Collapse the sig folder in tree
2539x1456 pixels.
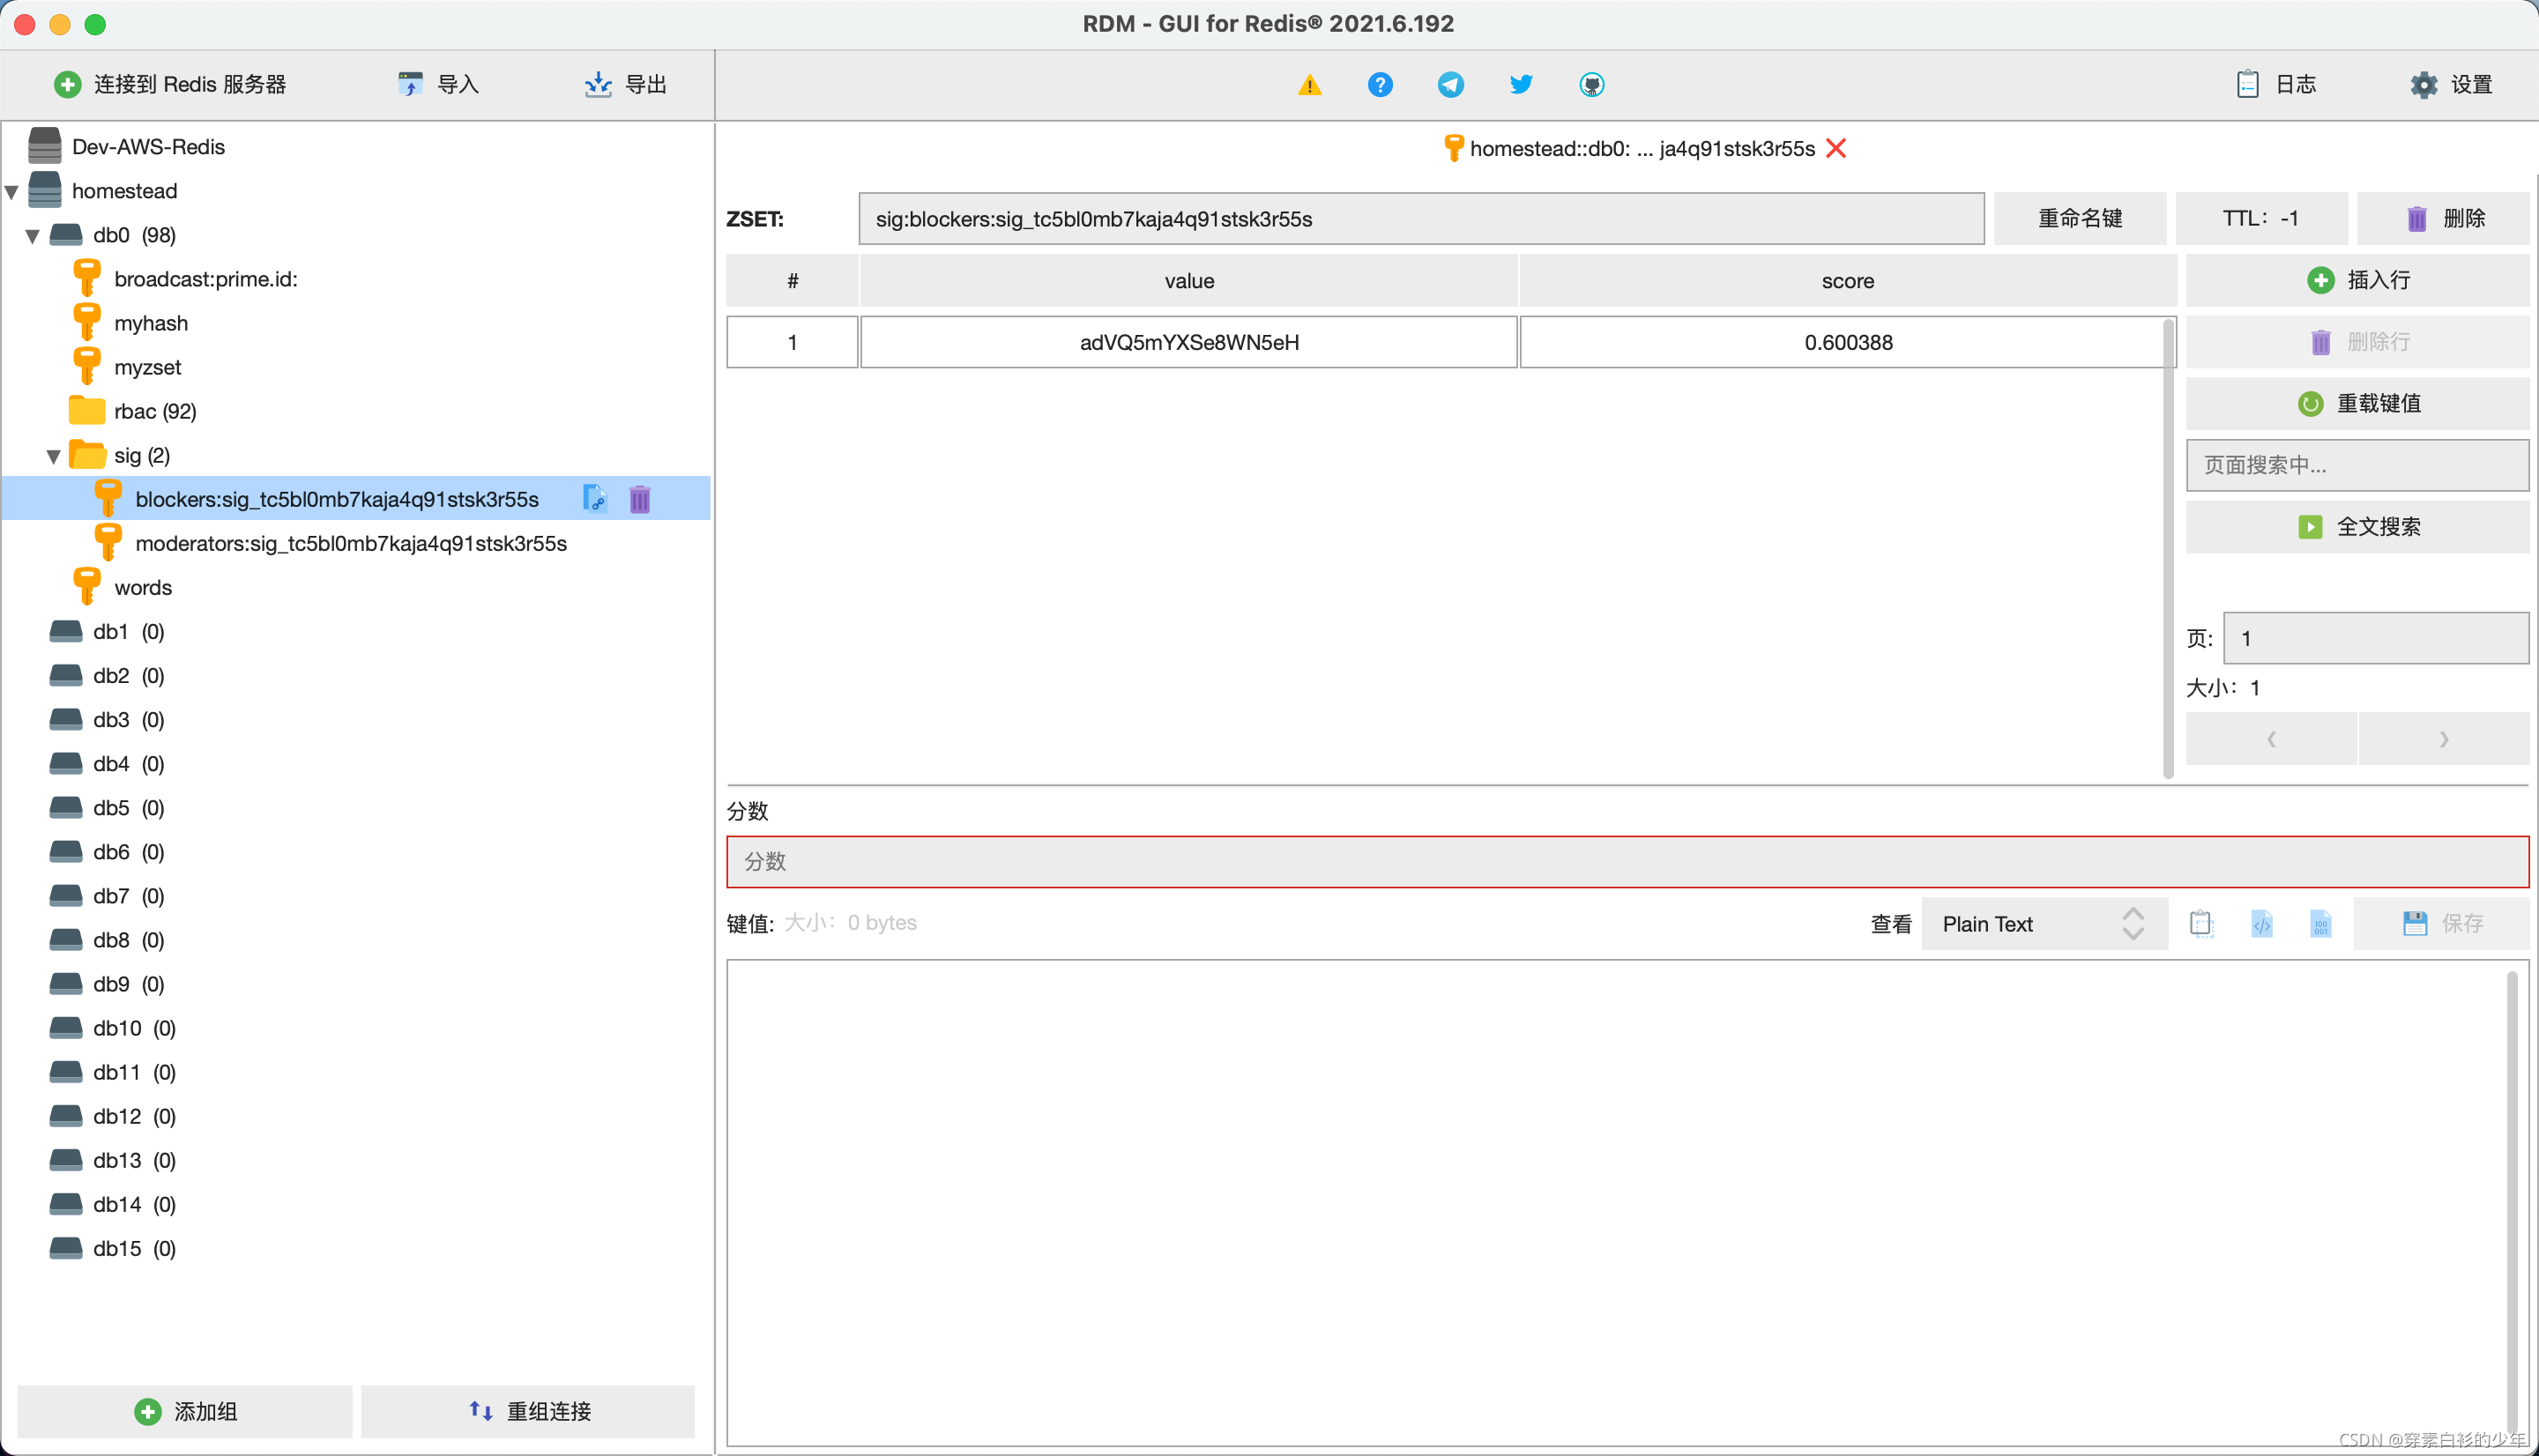pos(53,454)
